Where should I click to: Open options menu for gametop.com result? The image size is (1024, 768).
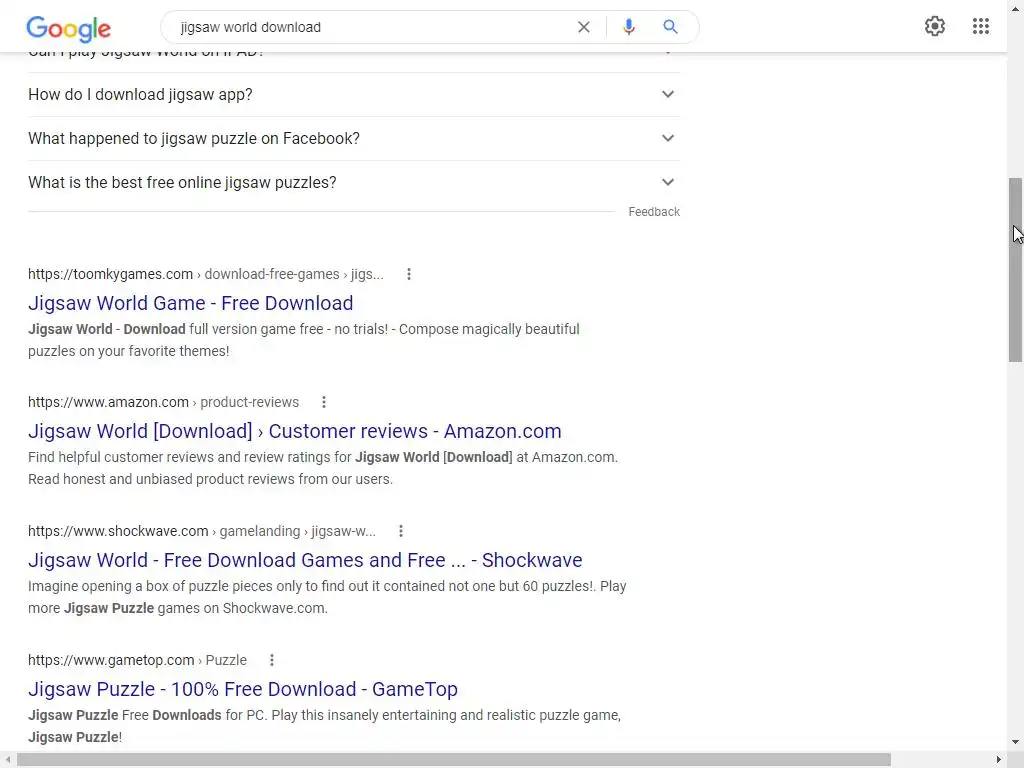point(272,660)
